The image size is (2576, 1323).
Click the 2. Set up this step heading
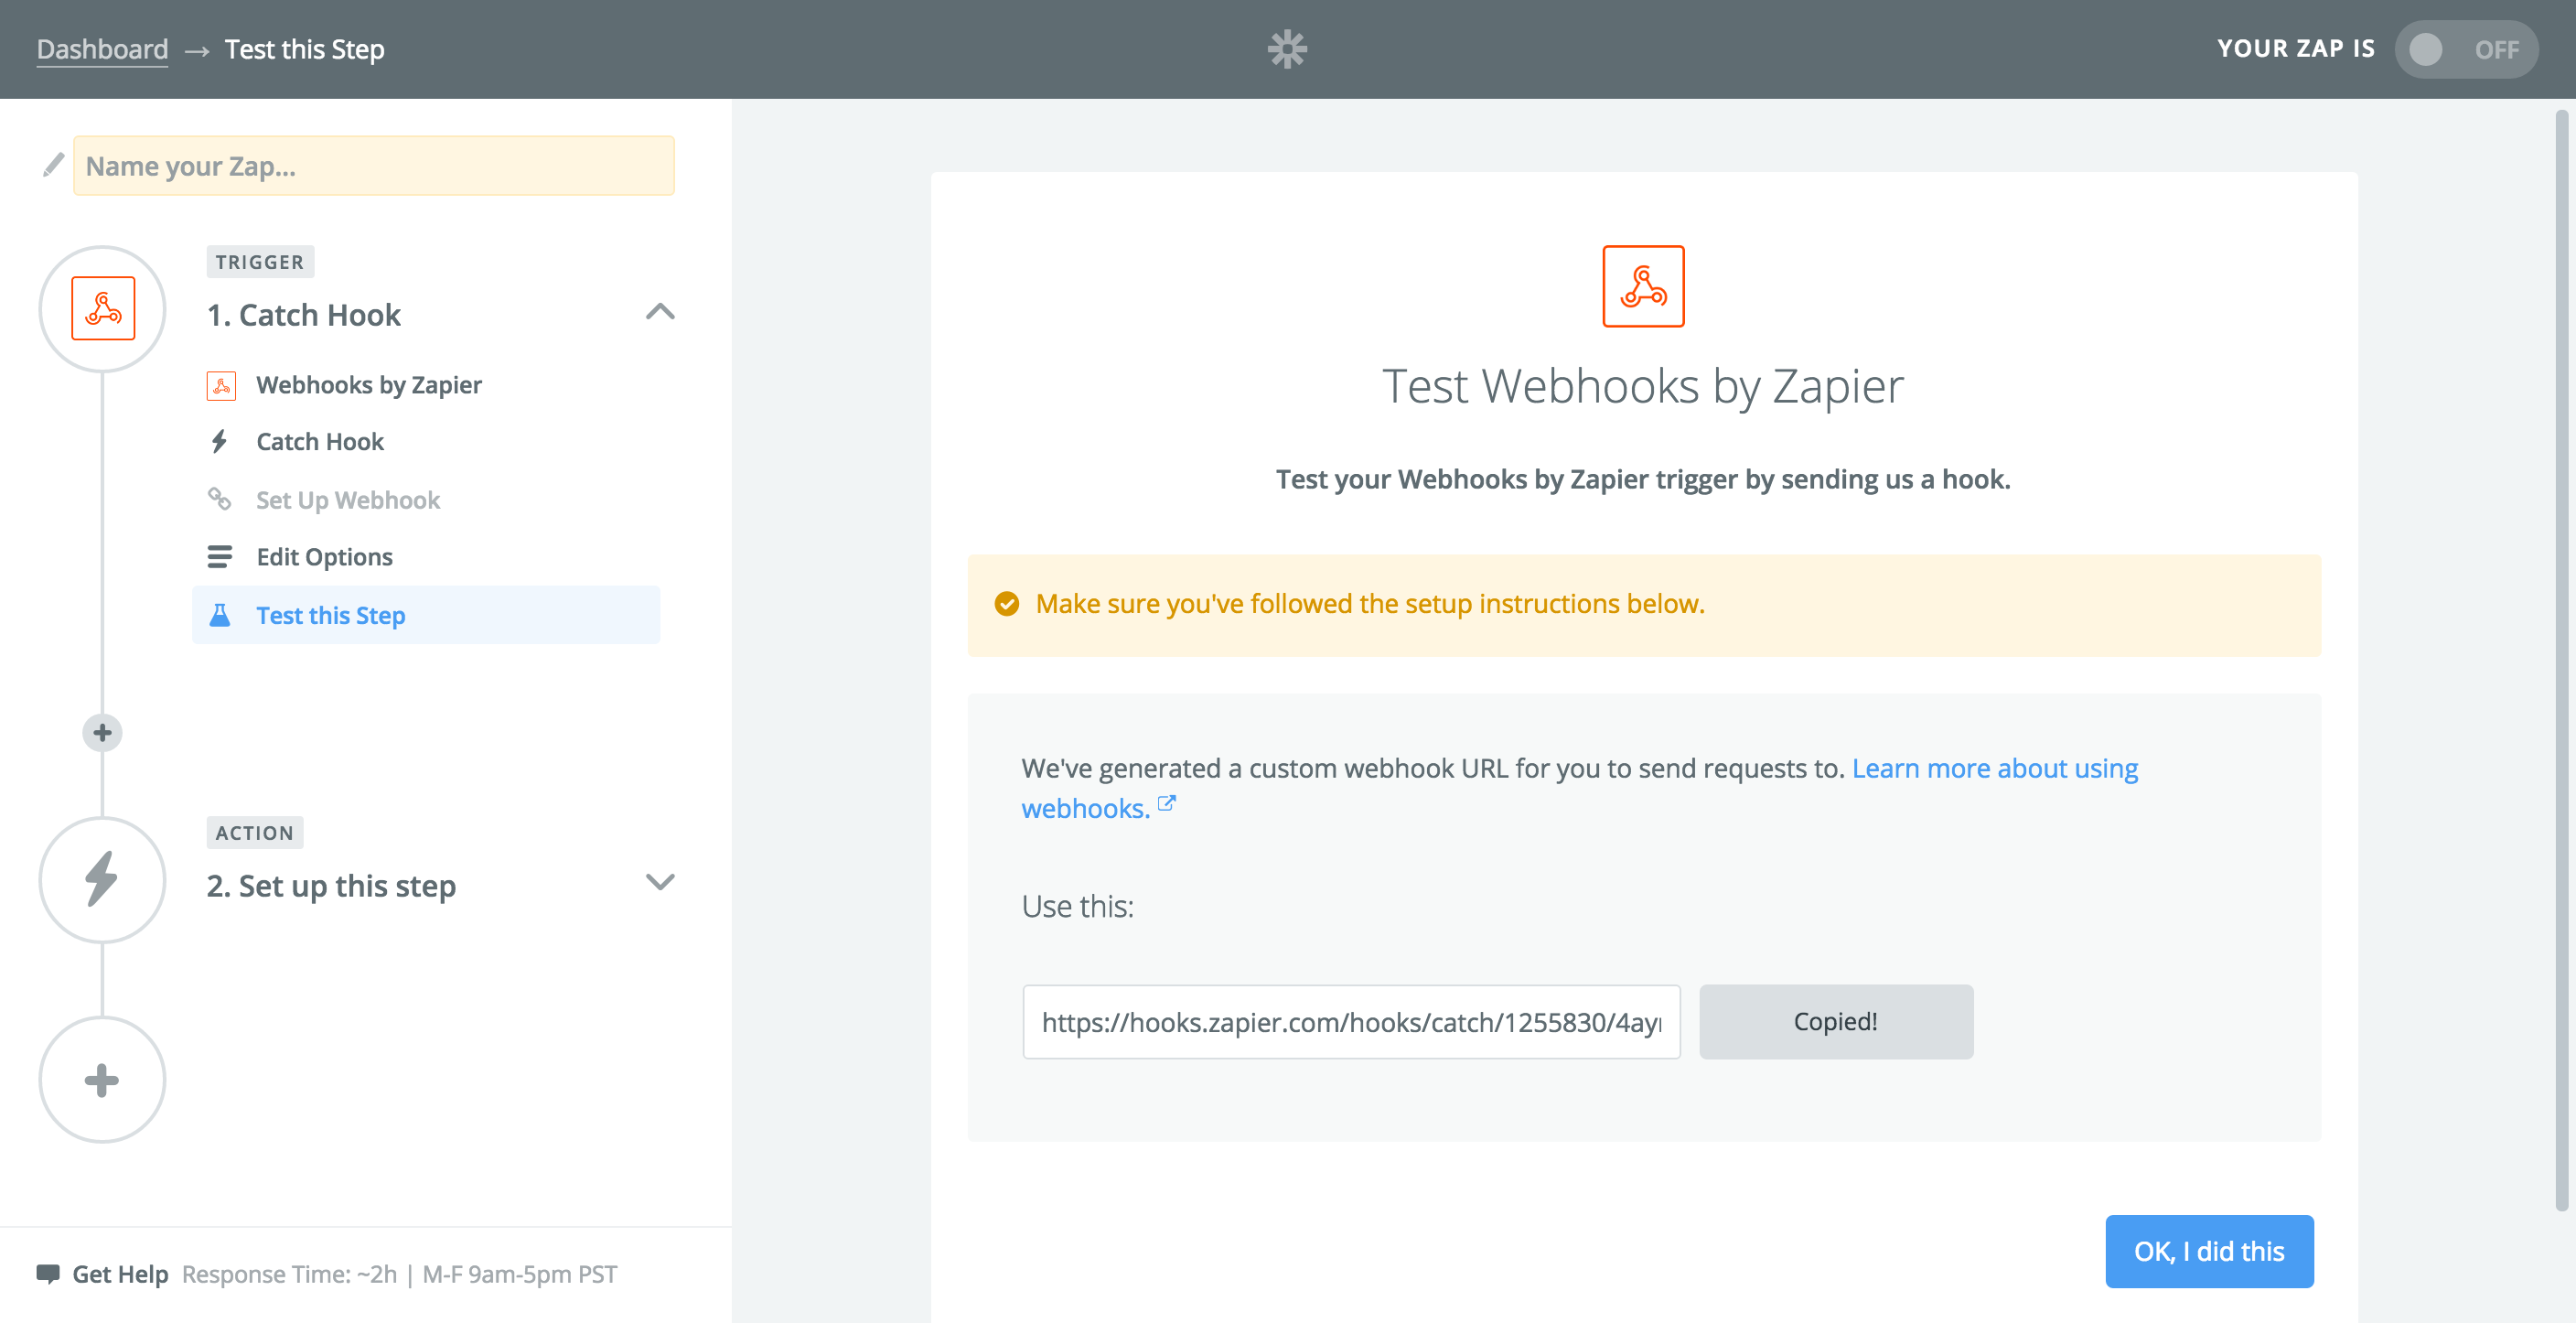[331, 885]
